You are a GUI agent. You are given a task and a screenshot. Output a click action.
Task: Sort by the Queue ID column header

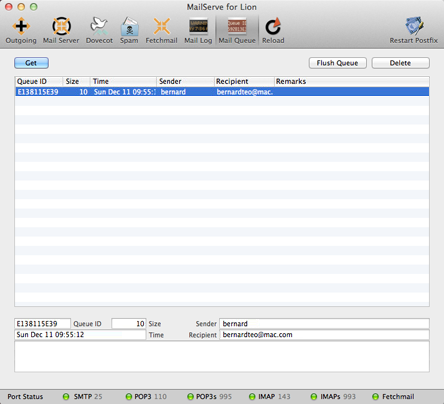(x=39, y=81)
